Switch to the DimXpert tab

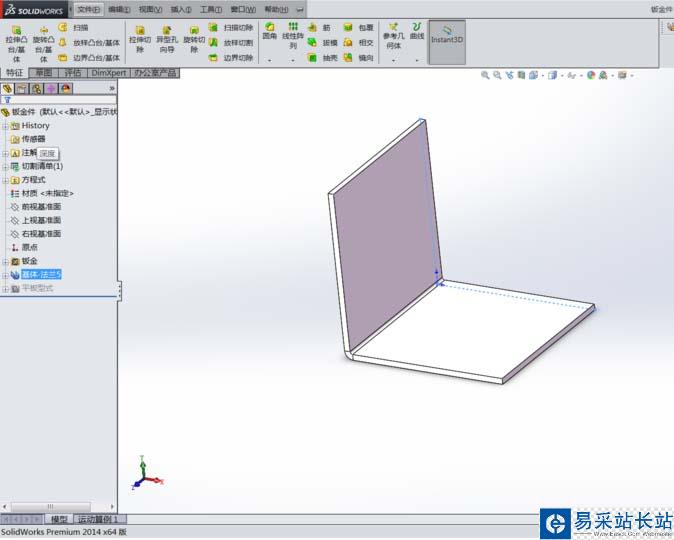(108, 73)
